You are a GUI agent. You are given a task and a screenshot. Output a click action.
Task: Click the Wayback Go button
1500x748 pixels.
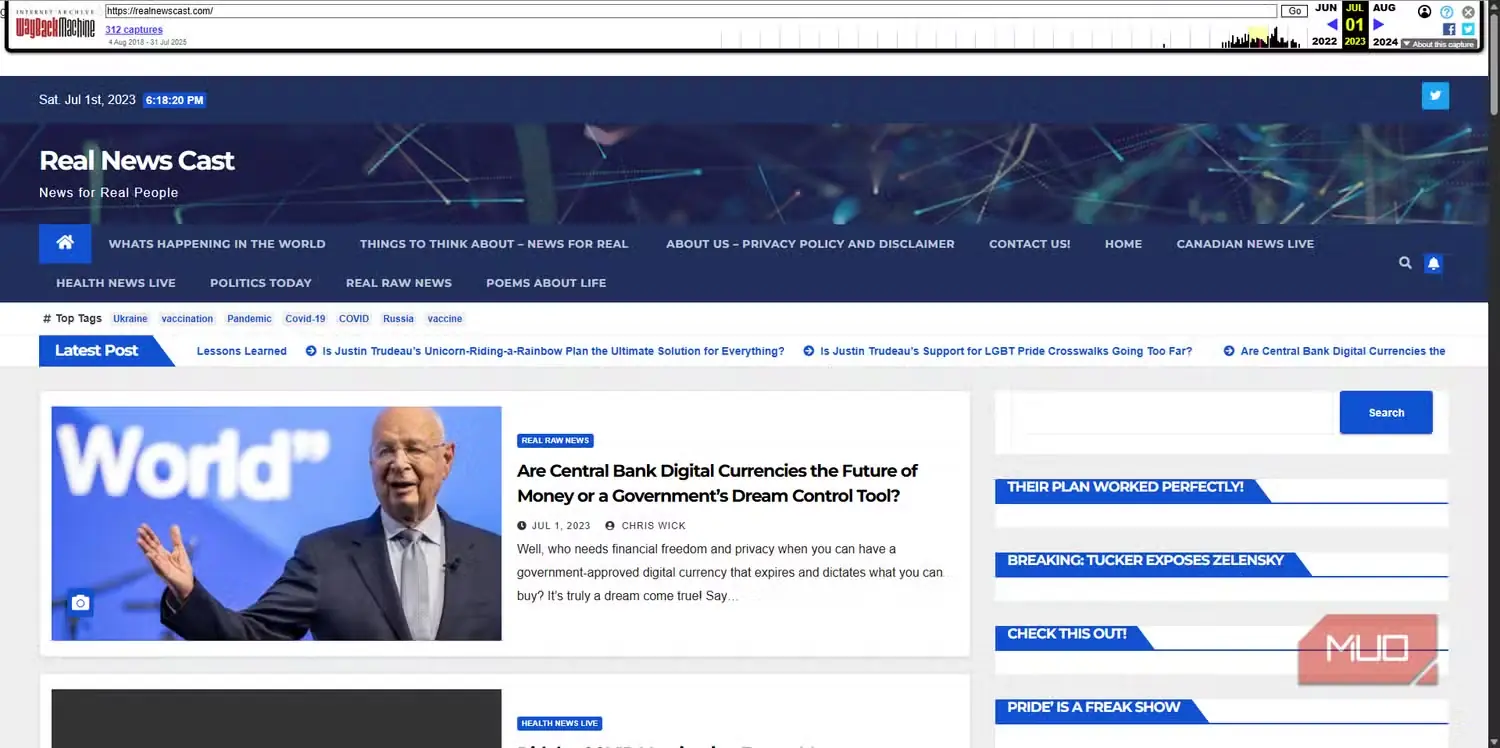(1294, 11)
